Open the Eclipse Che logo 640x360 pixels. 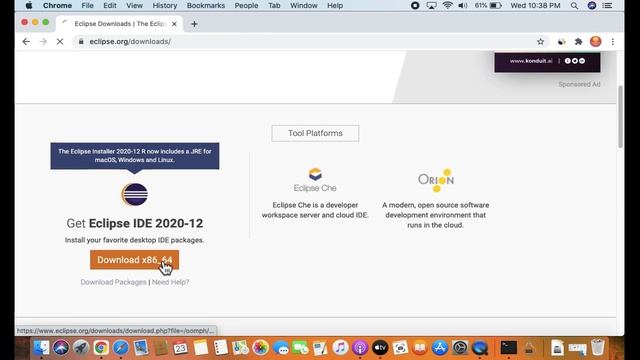tap(315, 180)
